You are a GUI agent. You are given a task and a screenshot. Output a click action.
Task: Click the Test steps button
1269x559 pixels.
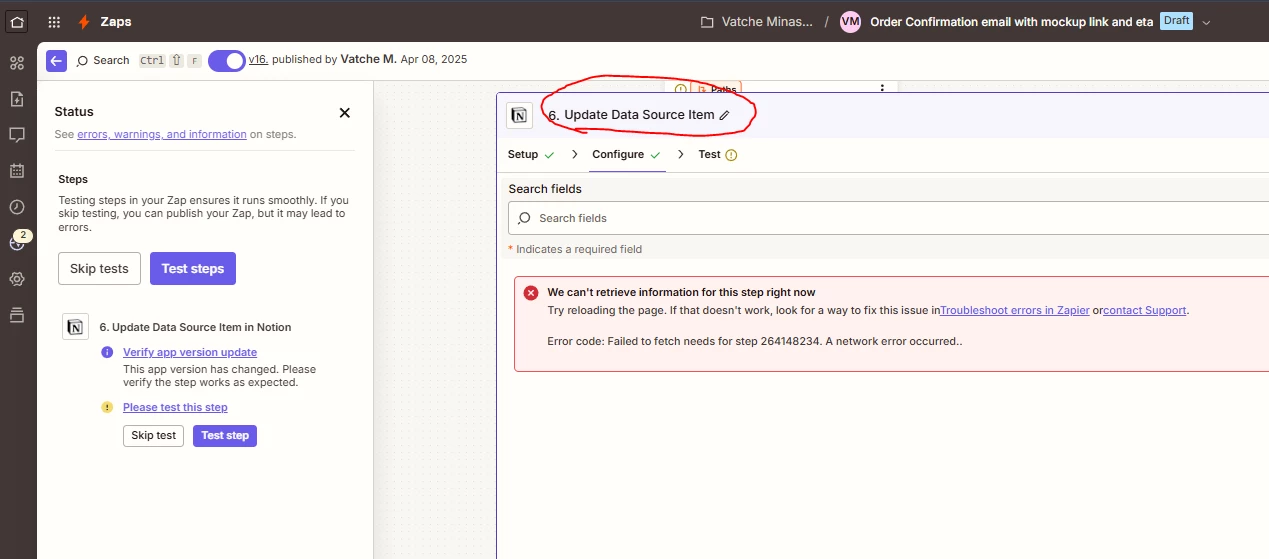[193, 269]
